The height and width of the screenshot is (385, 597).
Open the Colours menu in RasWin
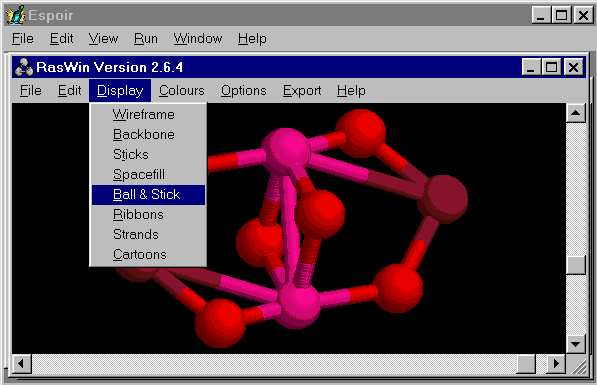(x=182, y=91)
